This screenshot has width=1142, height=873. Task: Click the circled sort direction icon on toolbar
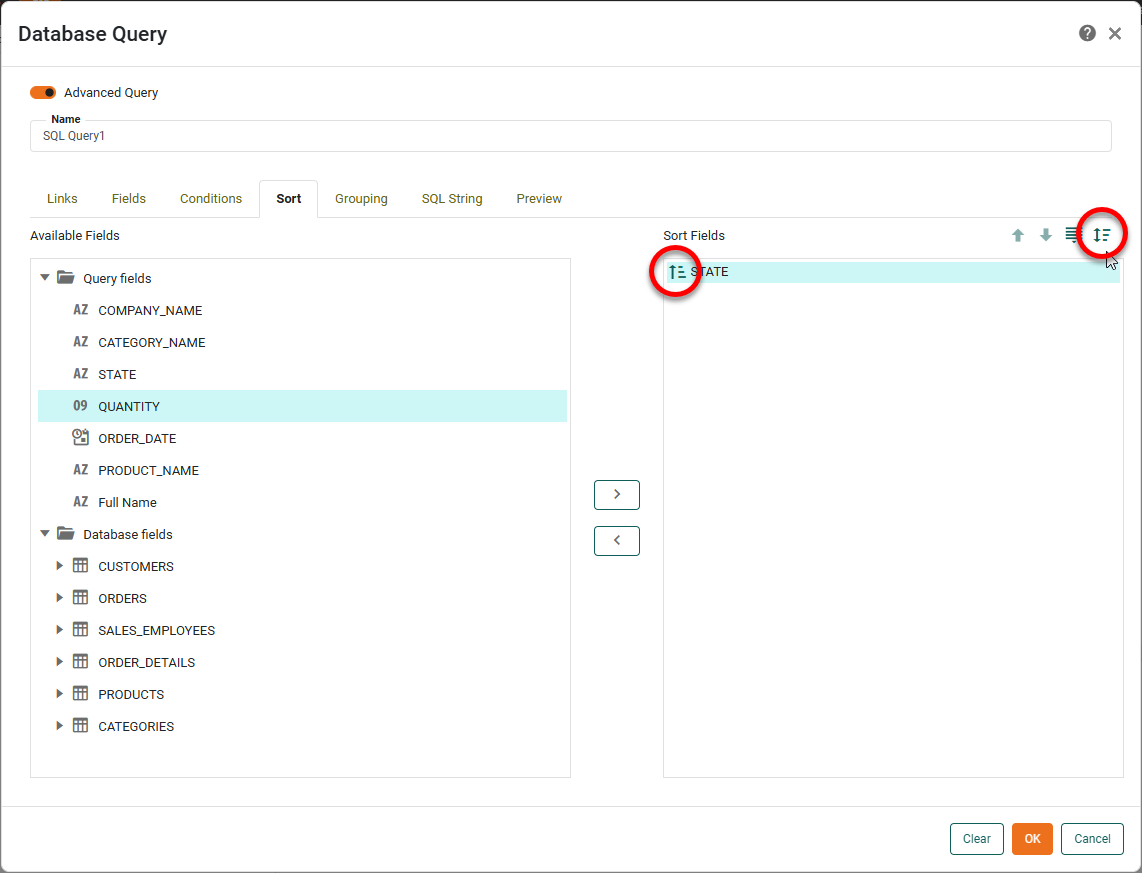(x=1101, y=234)
